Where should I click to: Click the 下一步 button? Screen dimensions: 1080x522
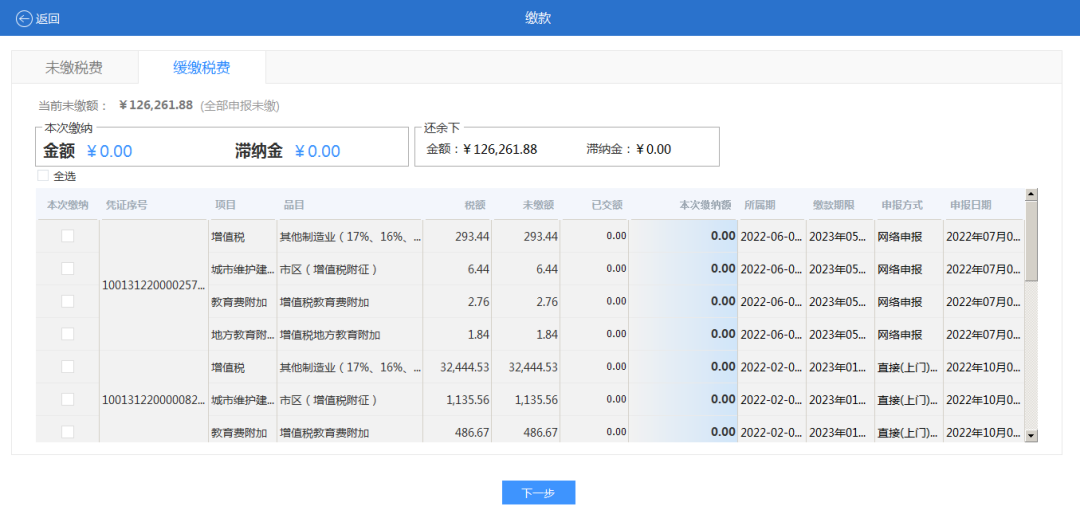coord(538,492)
